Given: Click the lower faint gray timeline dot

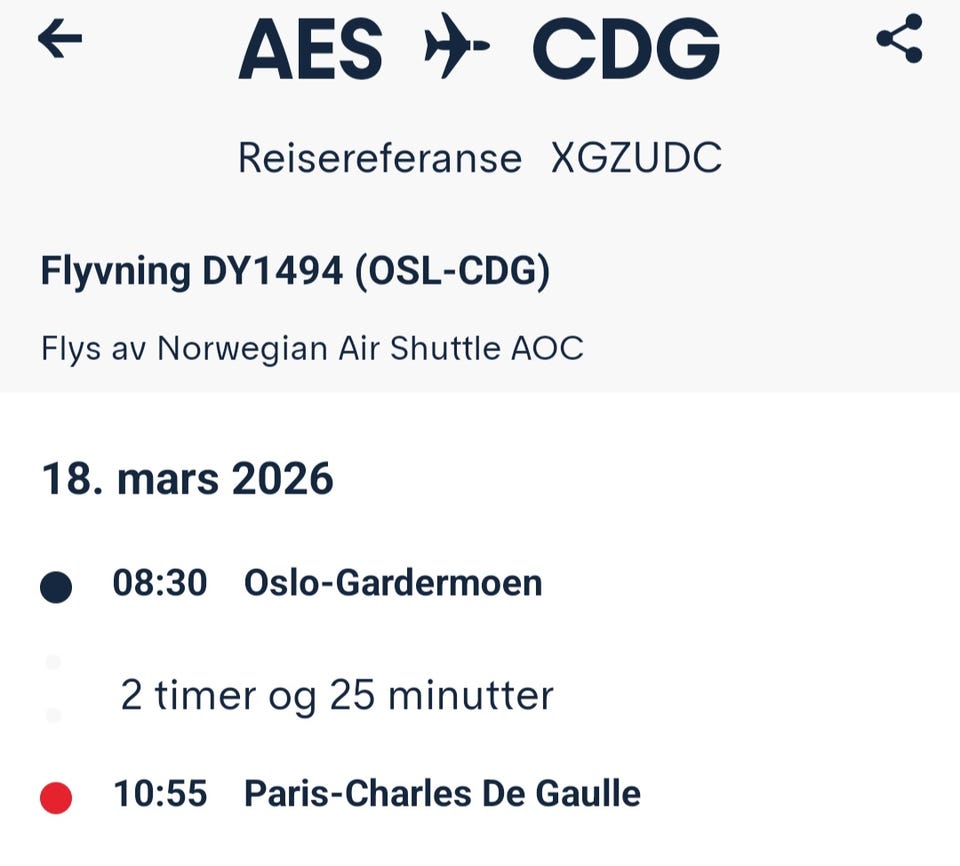Looking at the screenshot, I should coord(54,715).
